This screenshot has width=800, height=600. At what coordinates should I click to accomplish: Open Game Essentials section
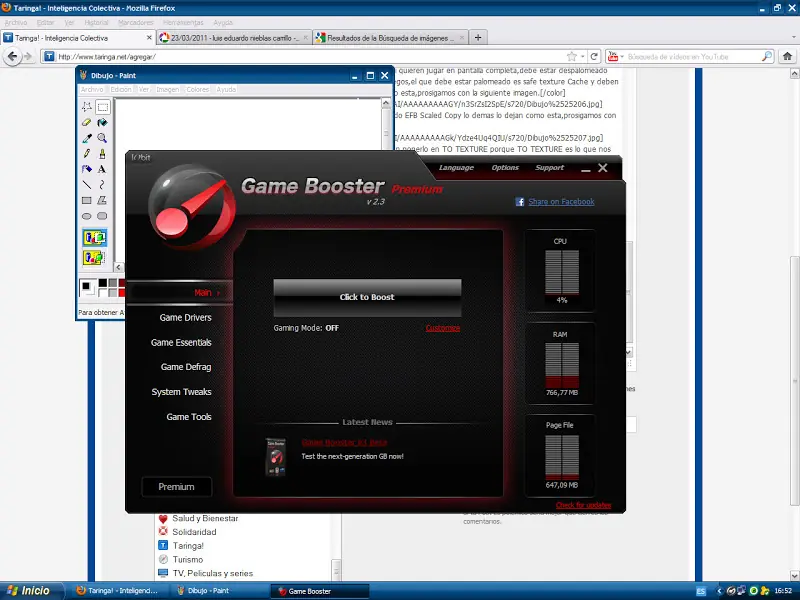tap(181, 342)
